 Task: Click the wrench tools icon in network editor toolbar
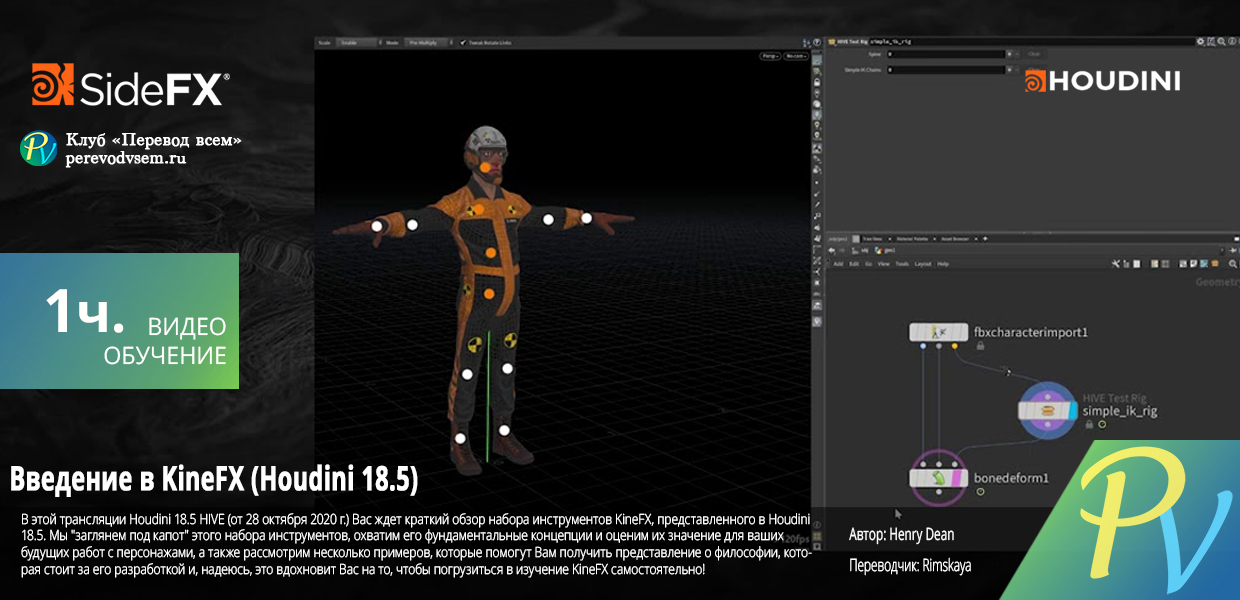[x=1116, y=264]
